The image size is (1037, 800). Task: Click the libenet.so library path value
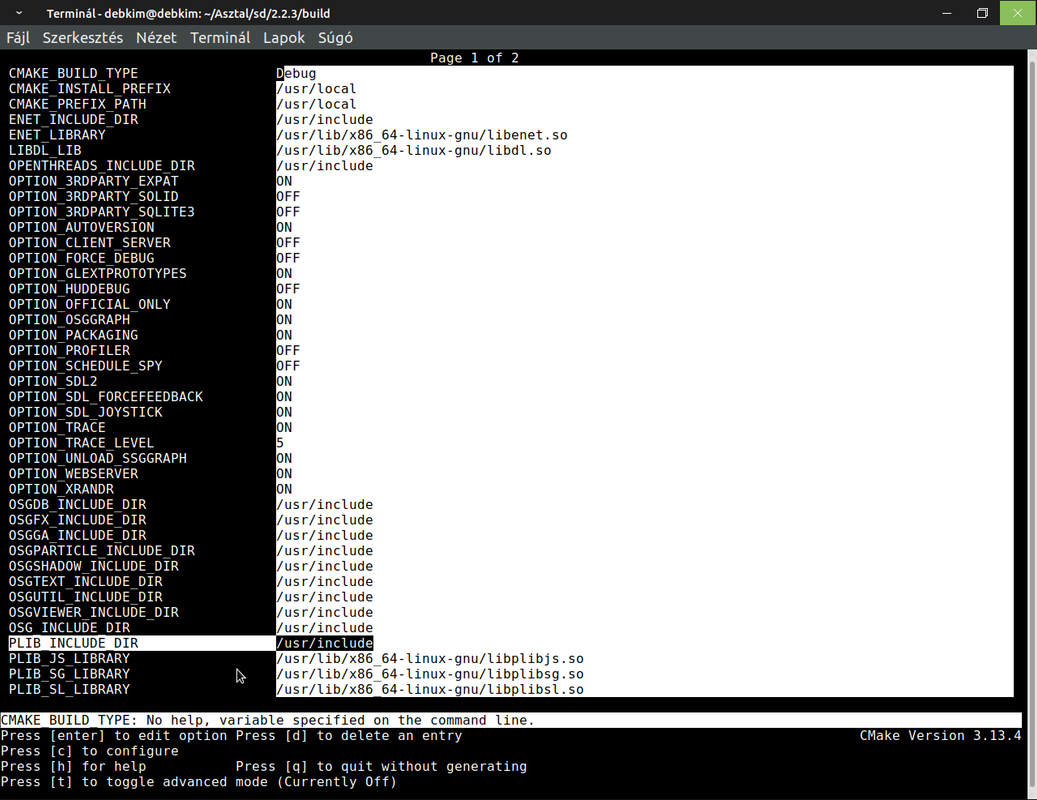421,135
